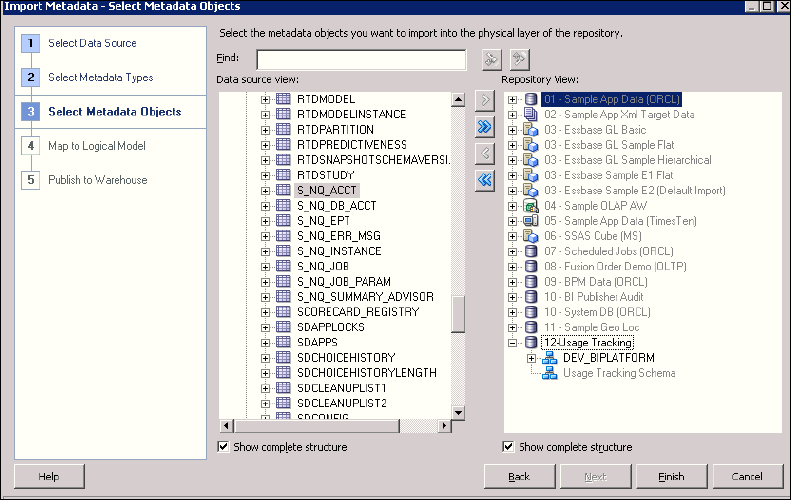Click the scroll down arrow in Data source view
This screenshot has height=500, width=791.
point(458,413)
